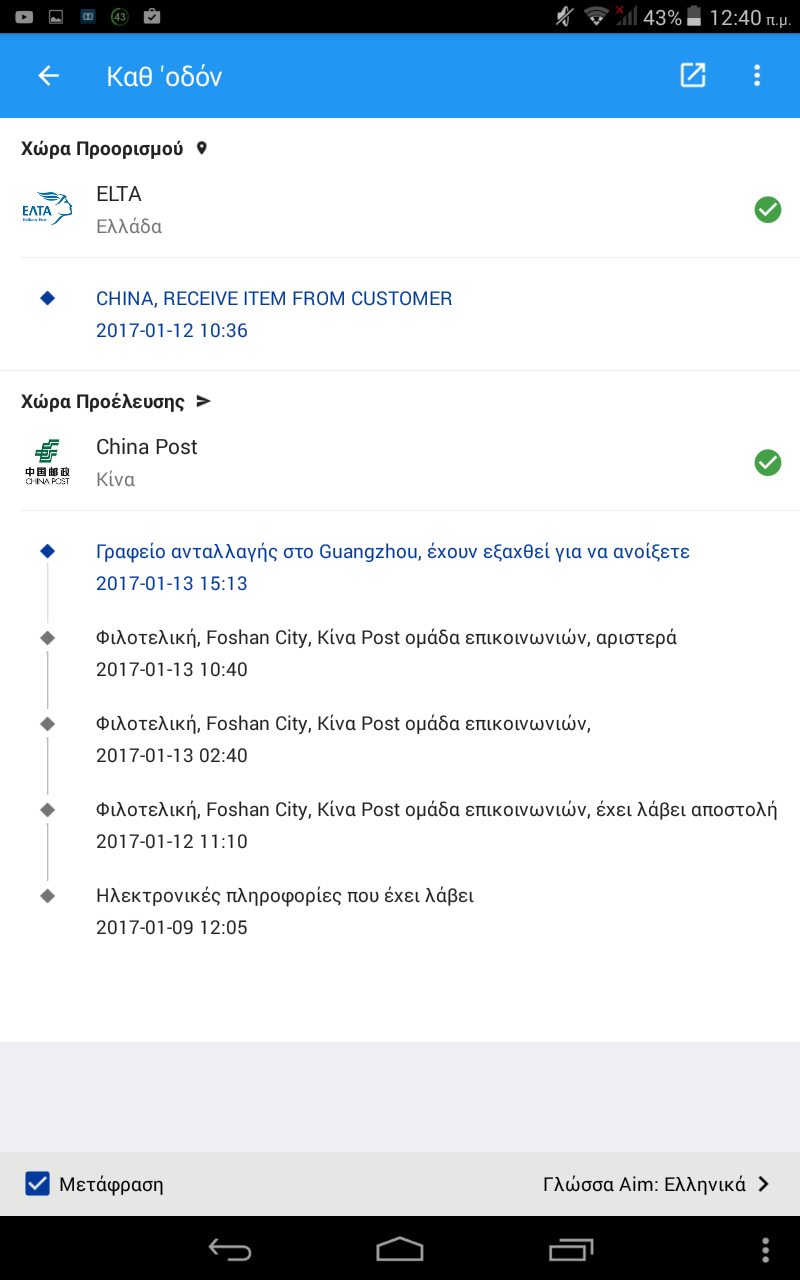Open Γλώσσα Aim: Ελληνικά language selector
Image resolution: width=800 pixels, height=1280 pixels.
click(x=644, y=1184)
